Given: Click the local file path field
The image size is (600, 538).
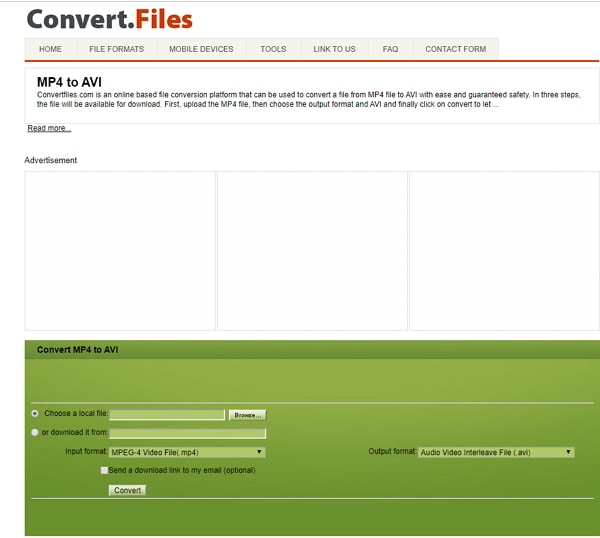Looking at the screenshot, I should 167,415.
